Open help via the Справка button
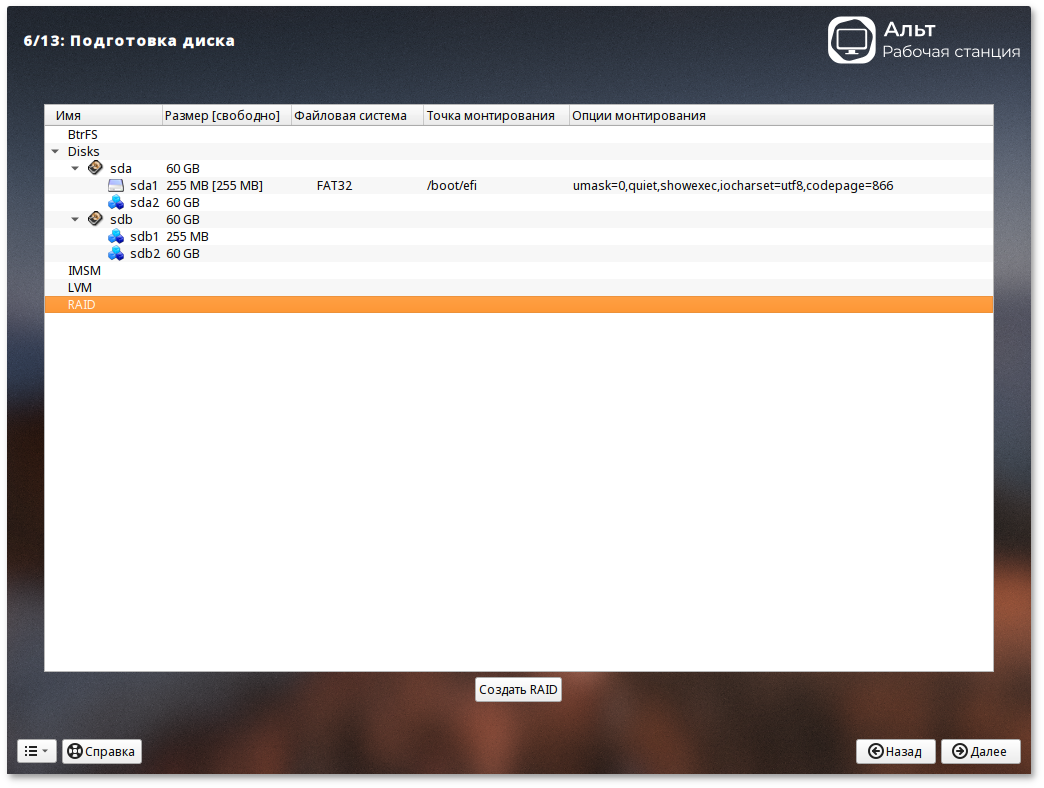The height and width of the screenshot is (788, 1044). click(102, 751)
